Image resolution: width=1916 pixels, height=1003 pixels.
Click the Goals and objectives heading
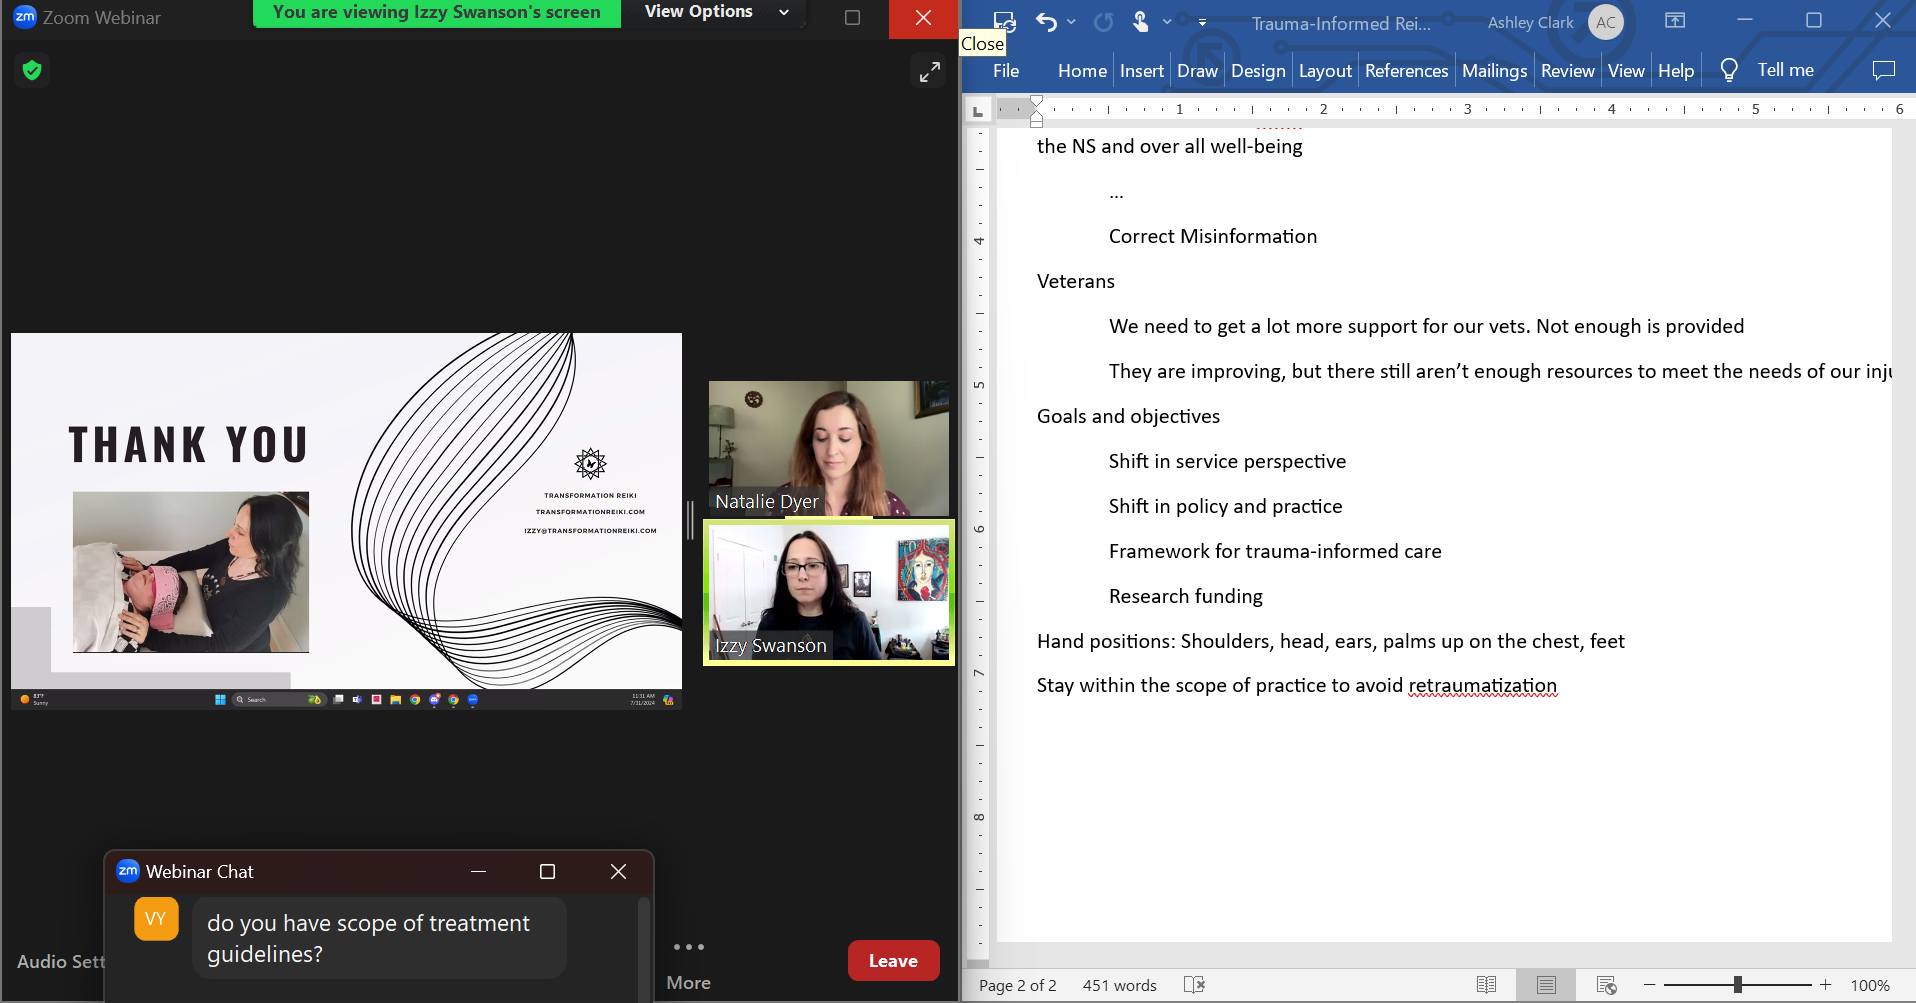click(x=1128, y=416)
